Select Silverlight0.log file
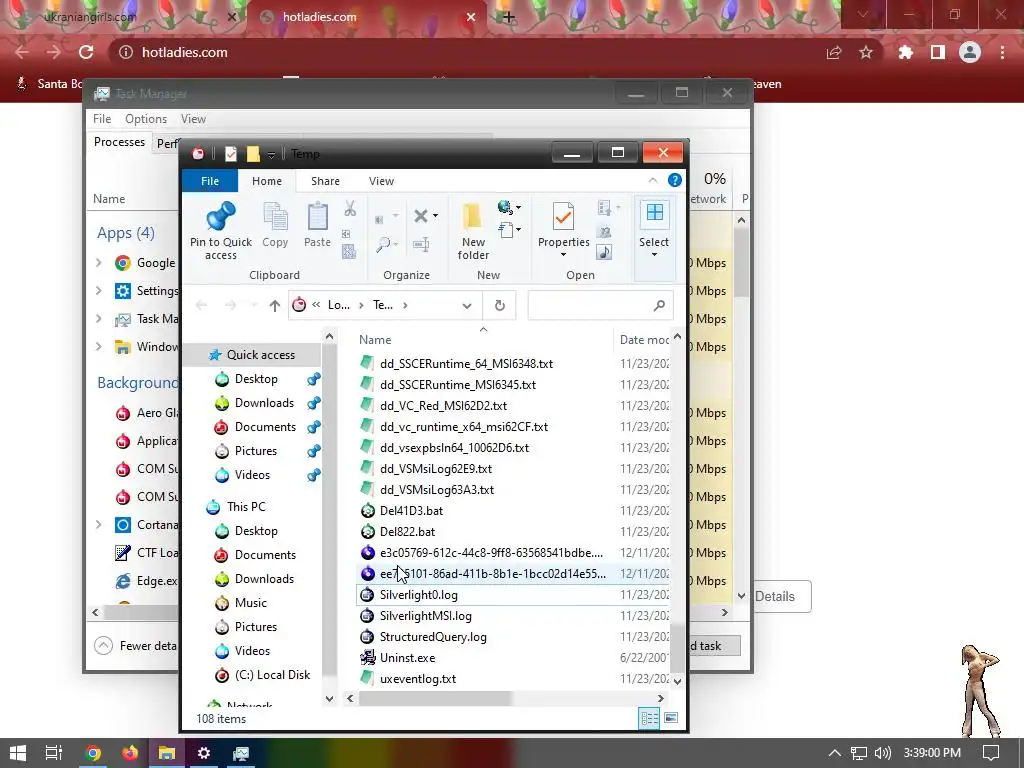This screenshot has height=768, width=1024. 419,595
